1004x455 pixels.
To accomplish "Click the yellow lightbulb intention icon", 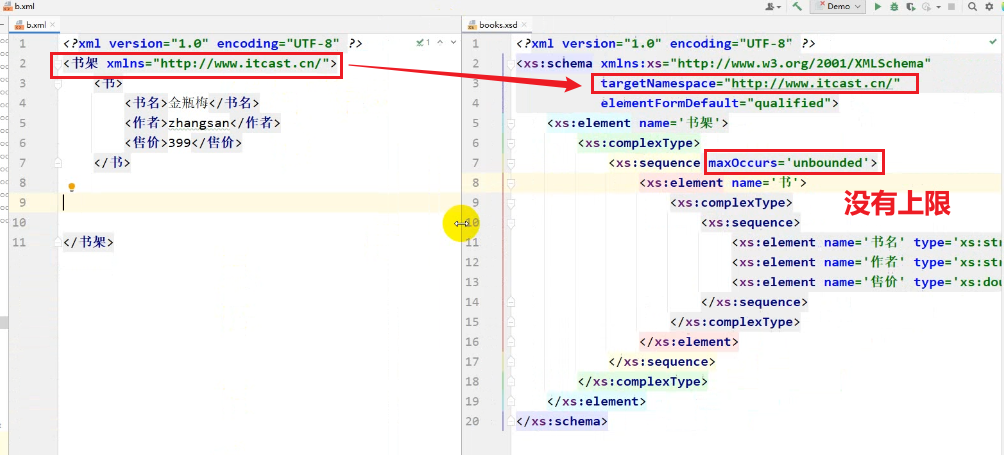I will (72, 187).
